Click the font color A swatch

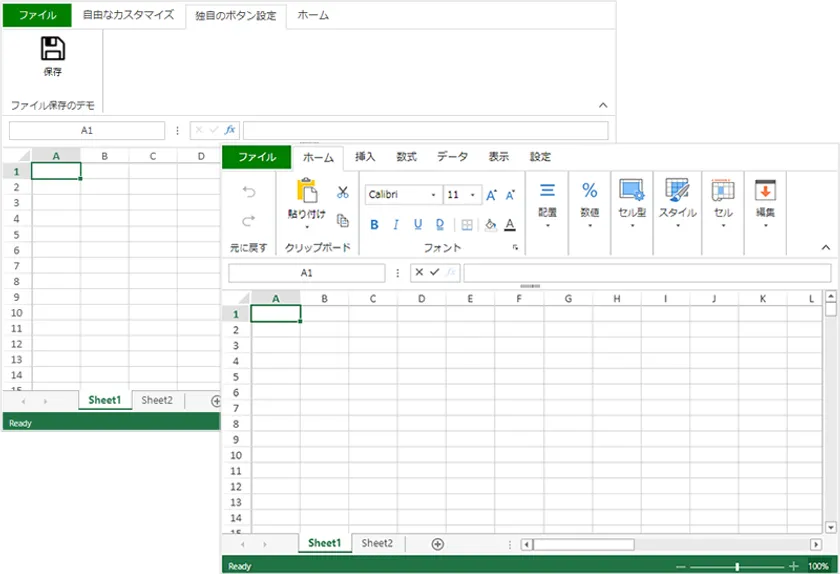click(510, 225)
